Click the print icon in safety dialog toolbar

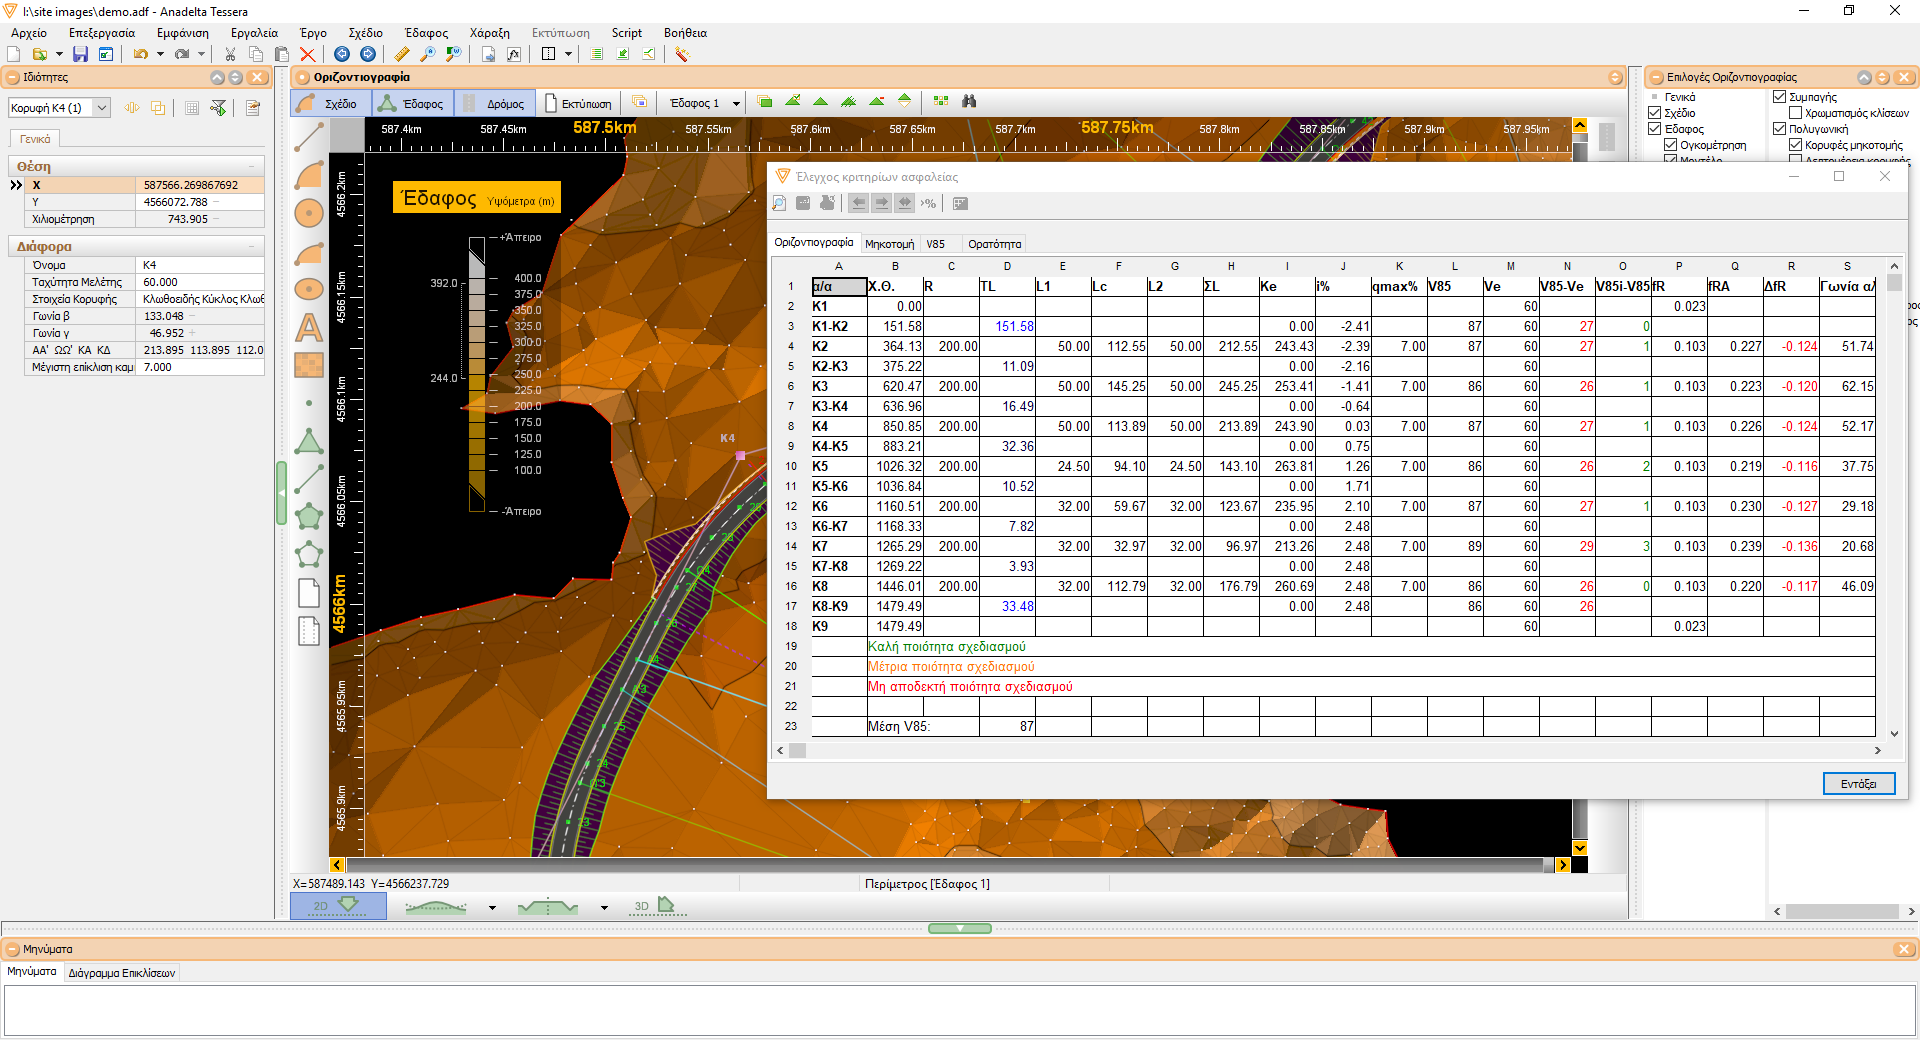click(x=827, y=203)
